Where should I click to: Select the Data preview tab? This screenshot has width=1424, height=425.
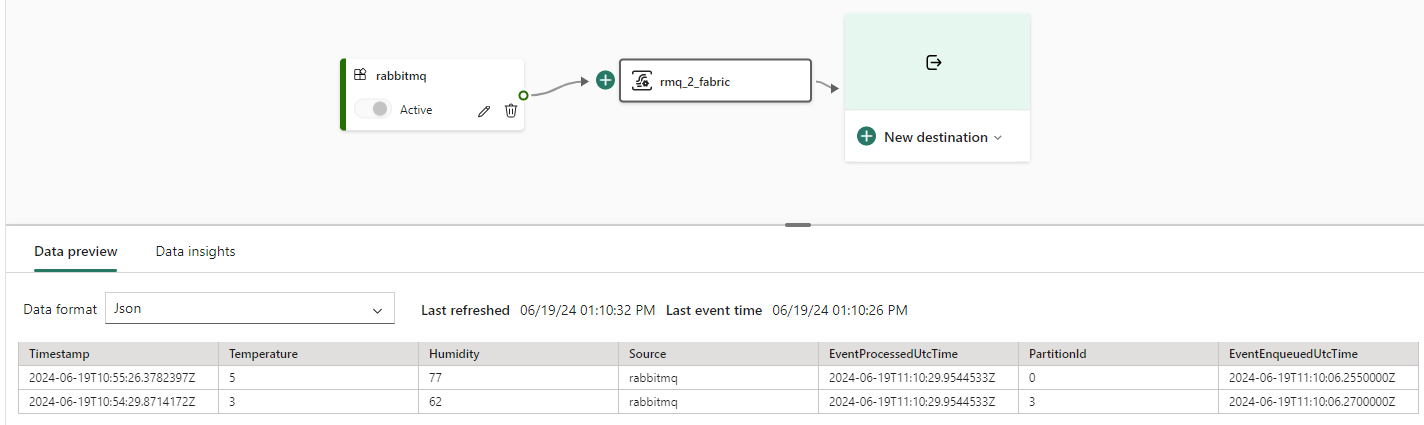pos(76,252)
